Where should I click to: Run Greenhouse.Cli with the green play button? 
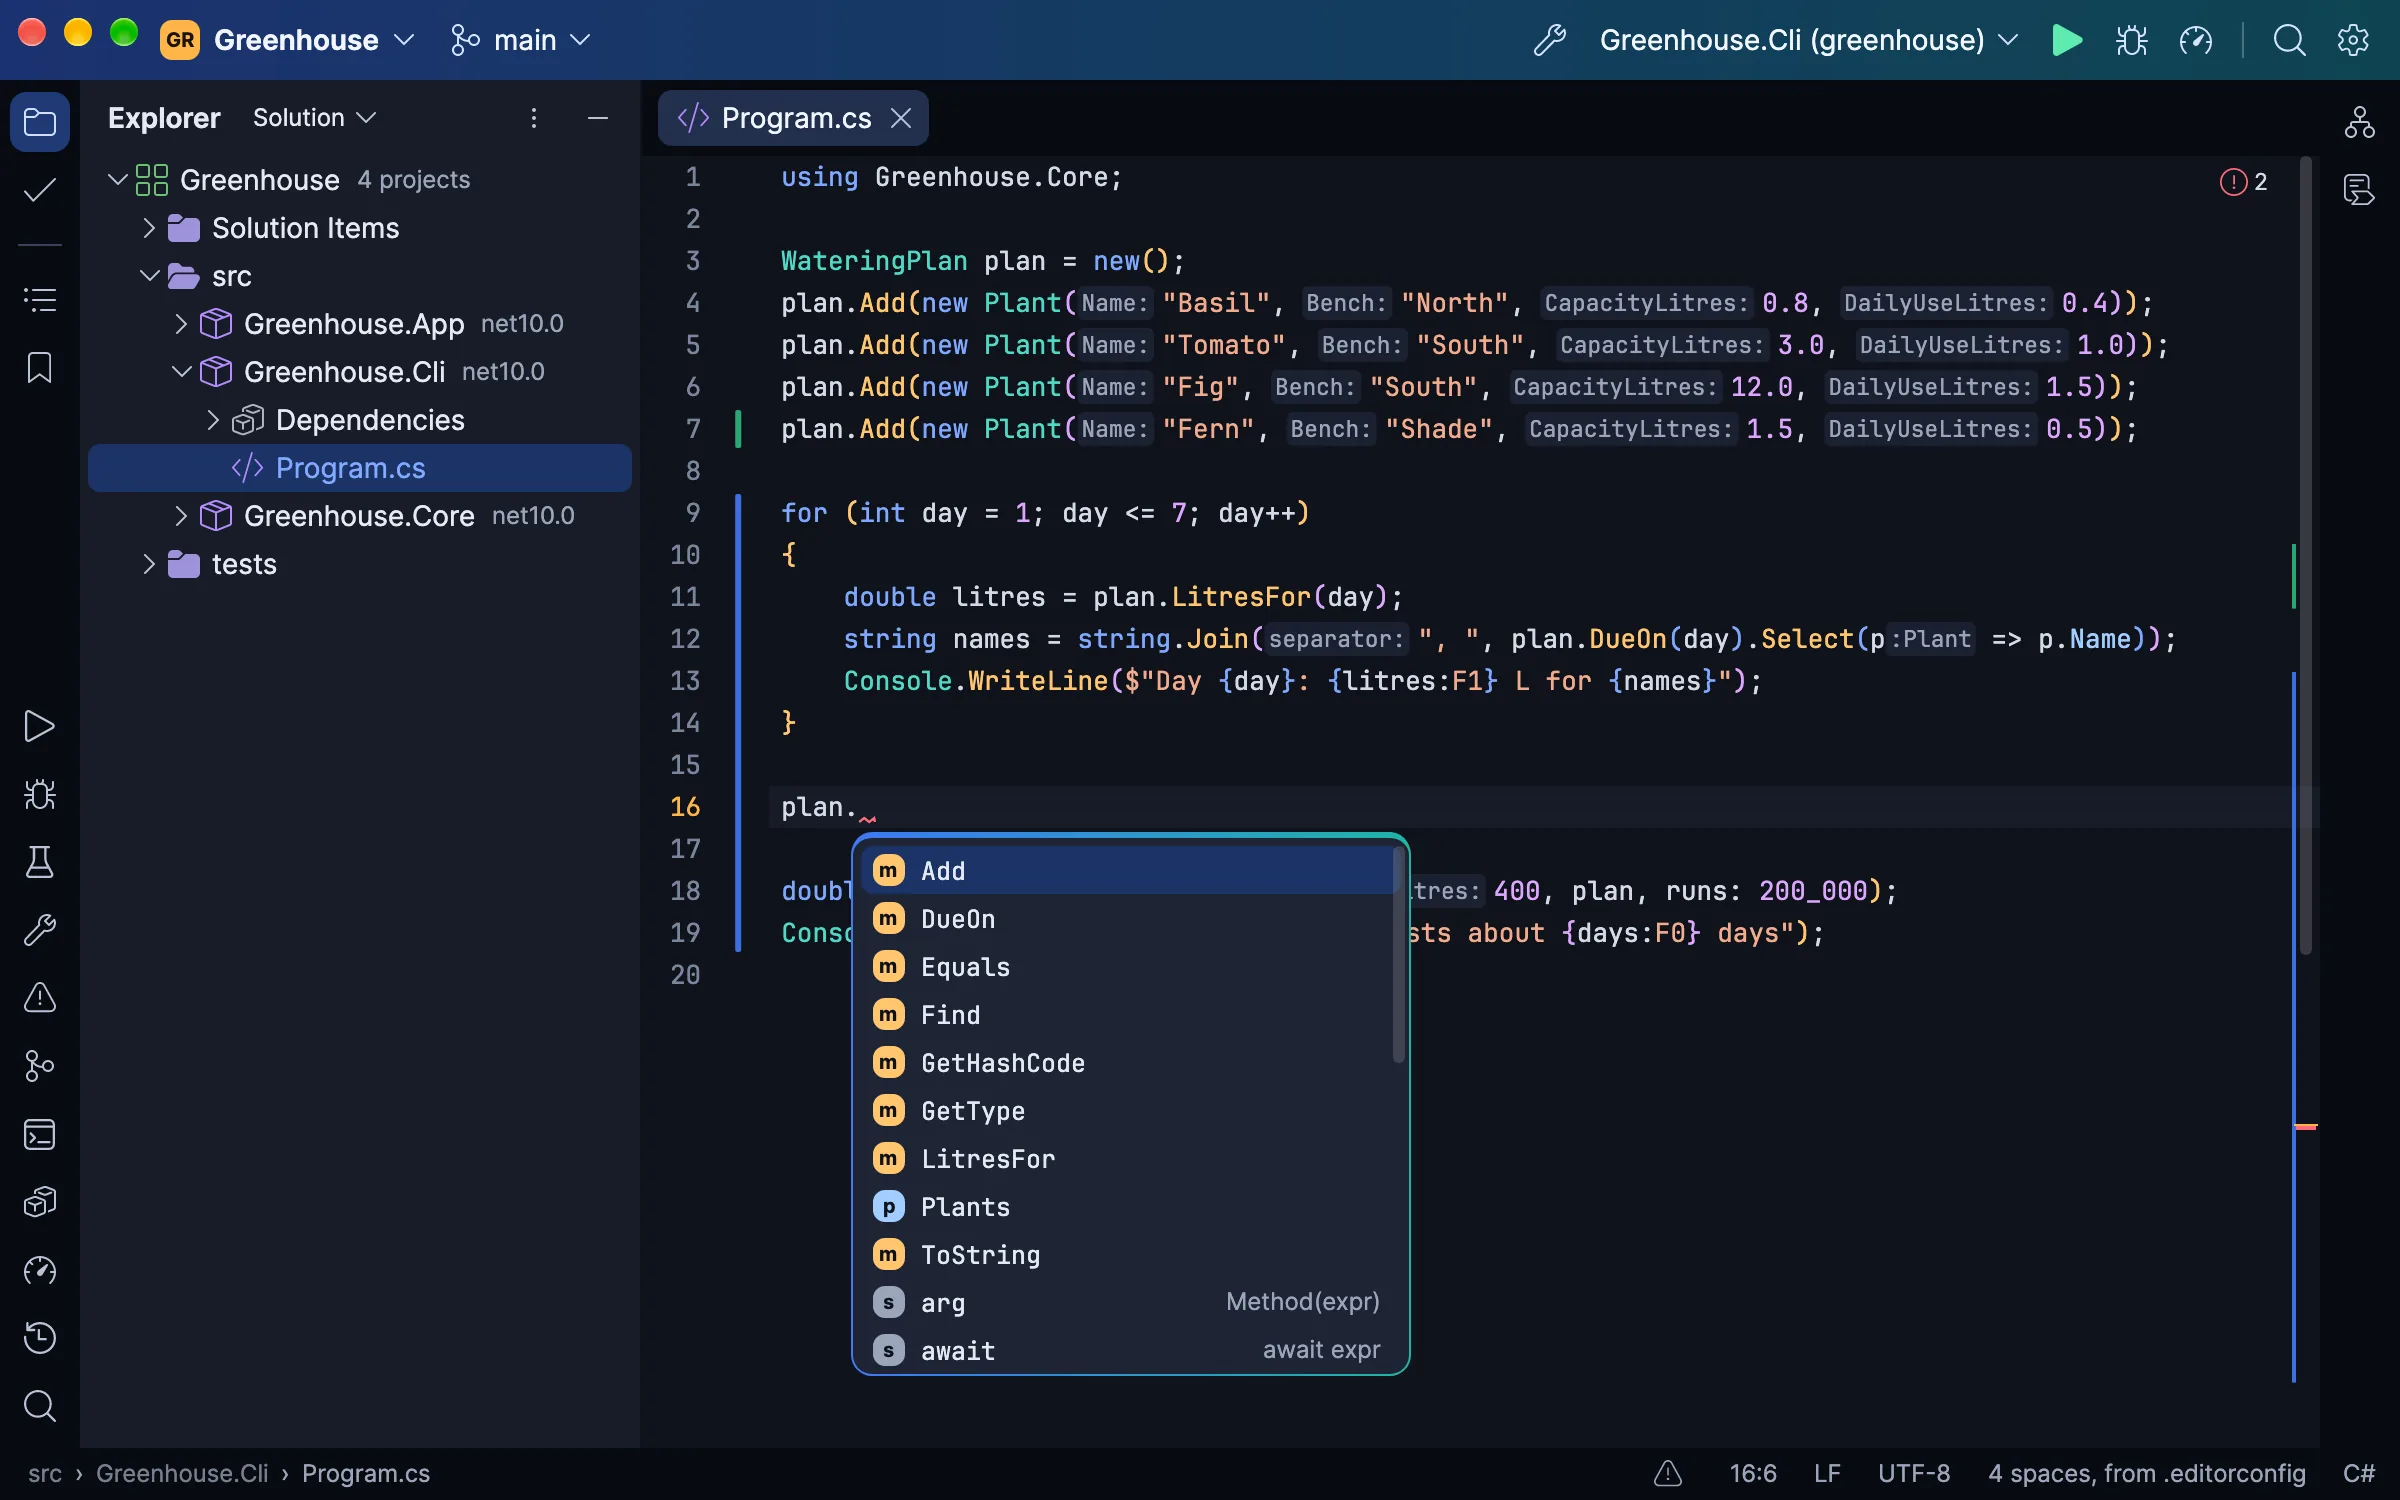click(x=2066, y=40)
